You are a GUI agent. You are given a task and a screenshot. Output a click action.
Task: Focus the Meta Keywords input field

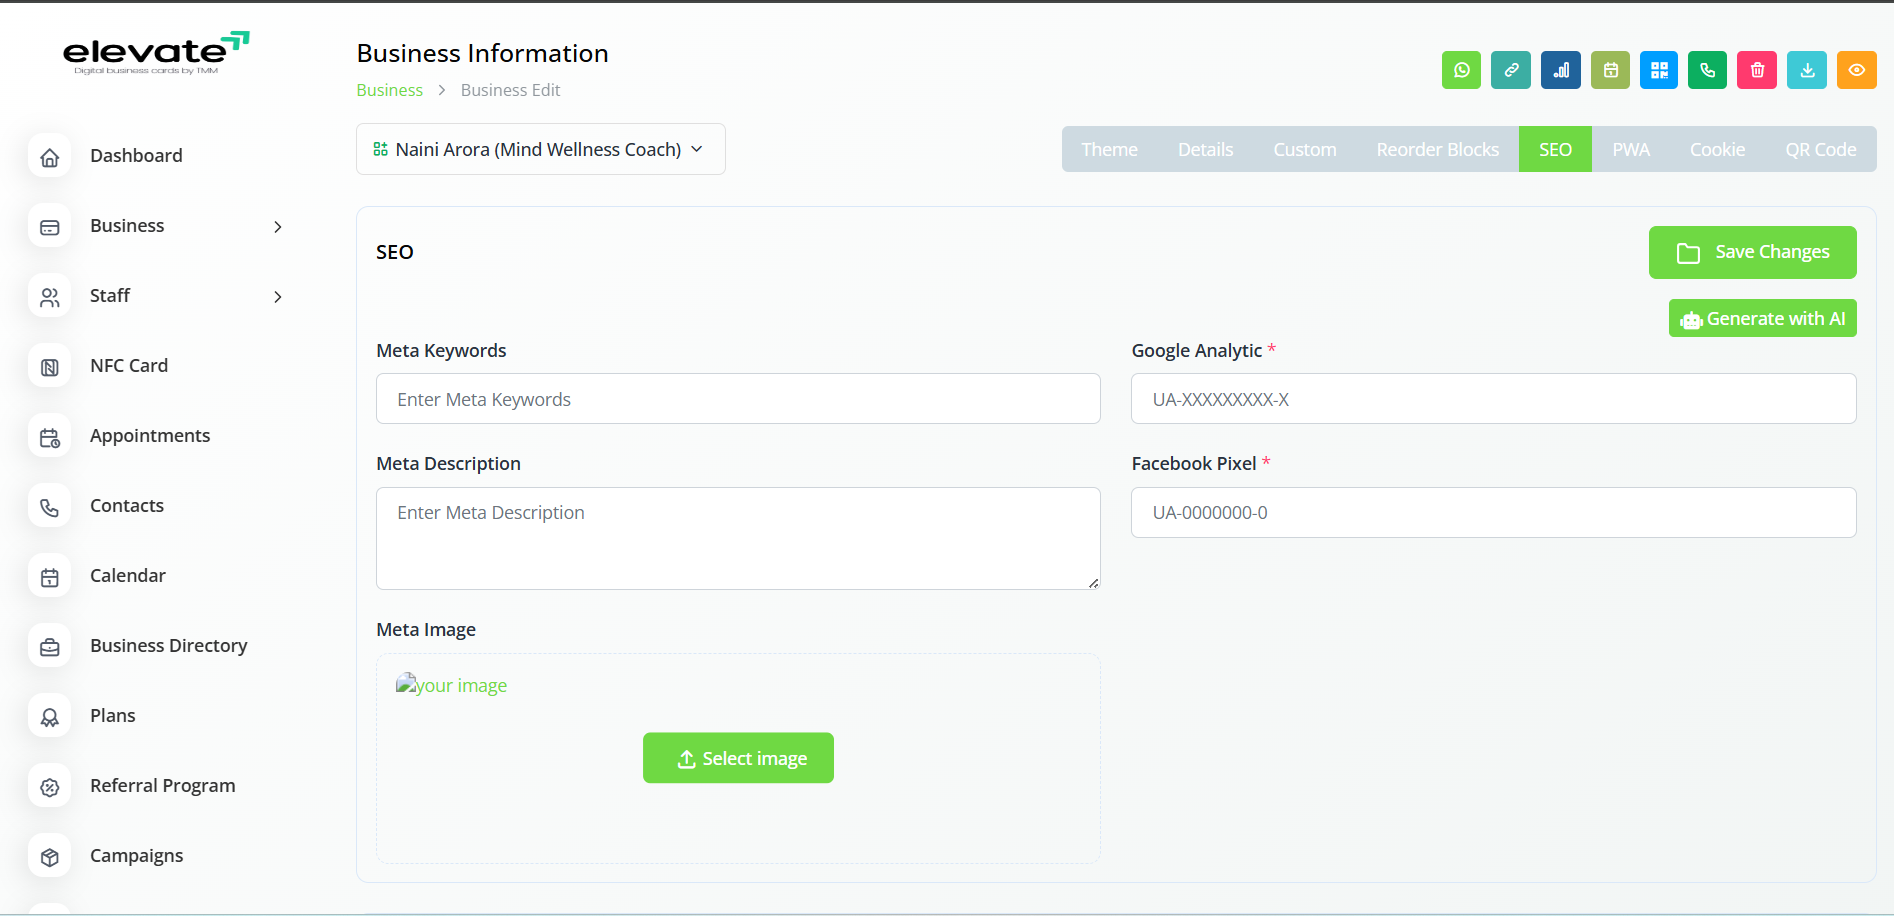click(x=738, y=399)
